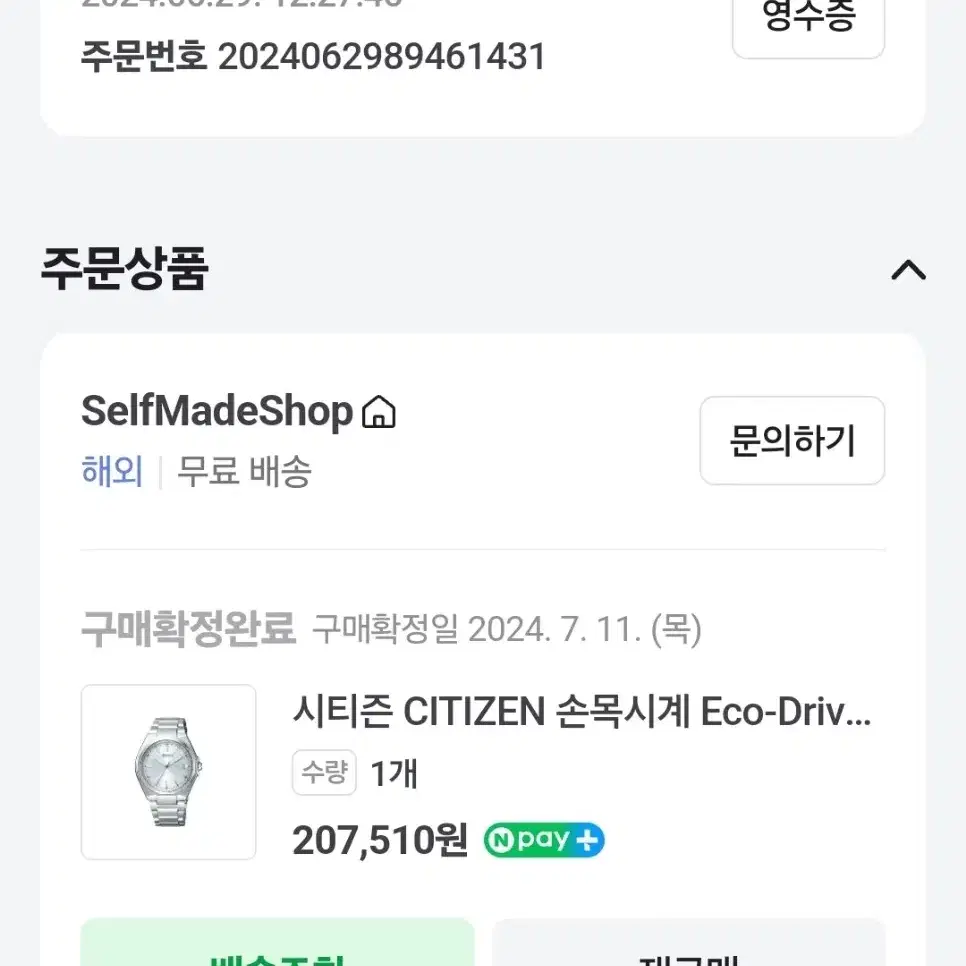
Task: Tap the 207,510원 price
Action: tap(380, 840)
